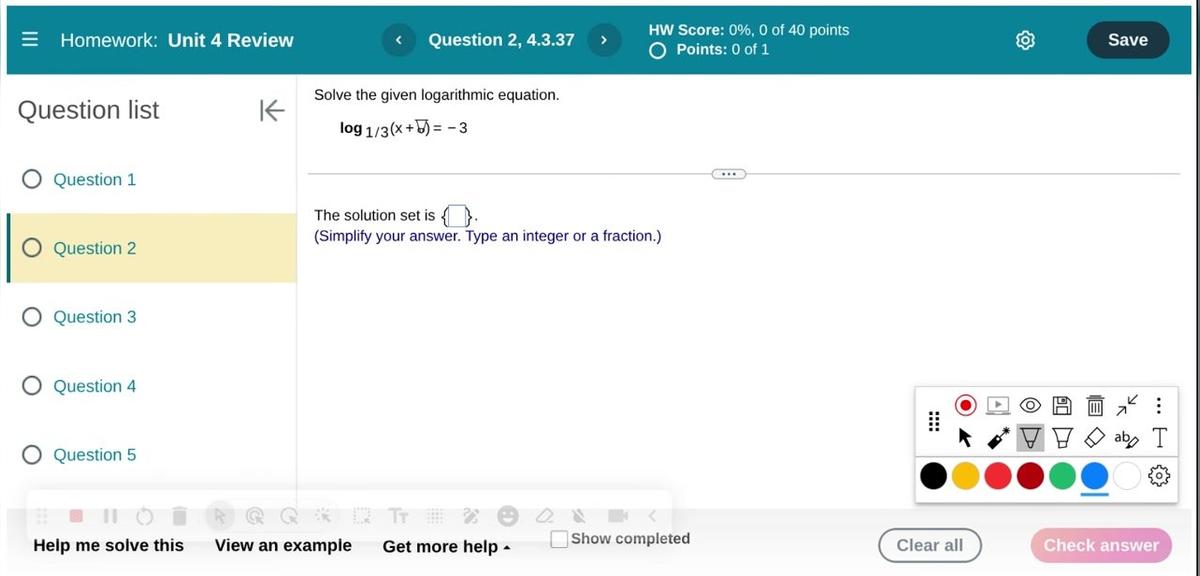Choose the Text tool
This screenshot has height=576, width=1200.
pos(1159,438)
